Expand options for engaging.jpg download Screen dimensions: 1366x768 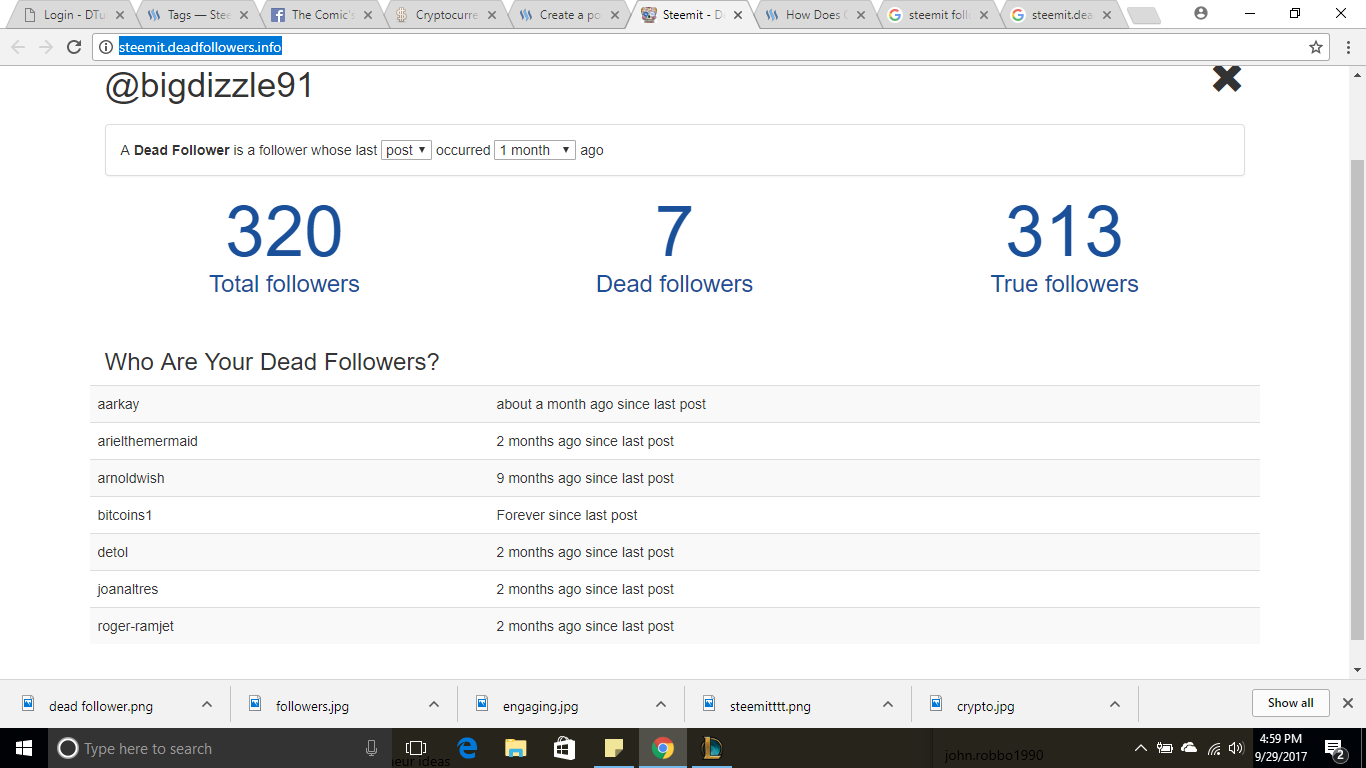click(x=661, y=704)
